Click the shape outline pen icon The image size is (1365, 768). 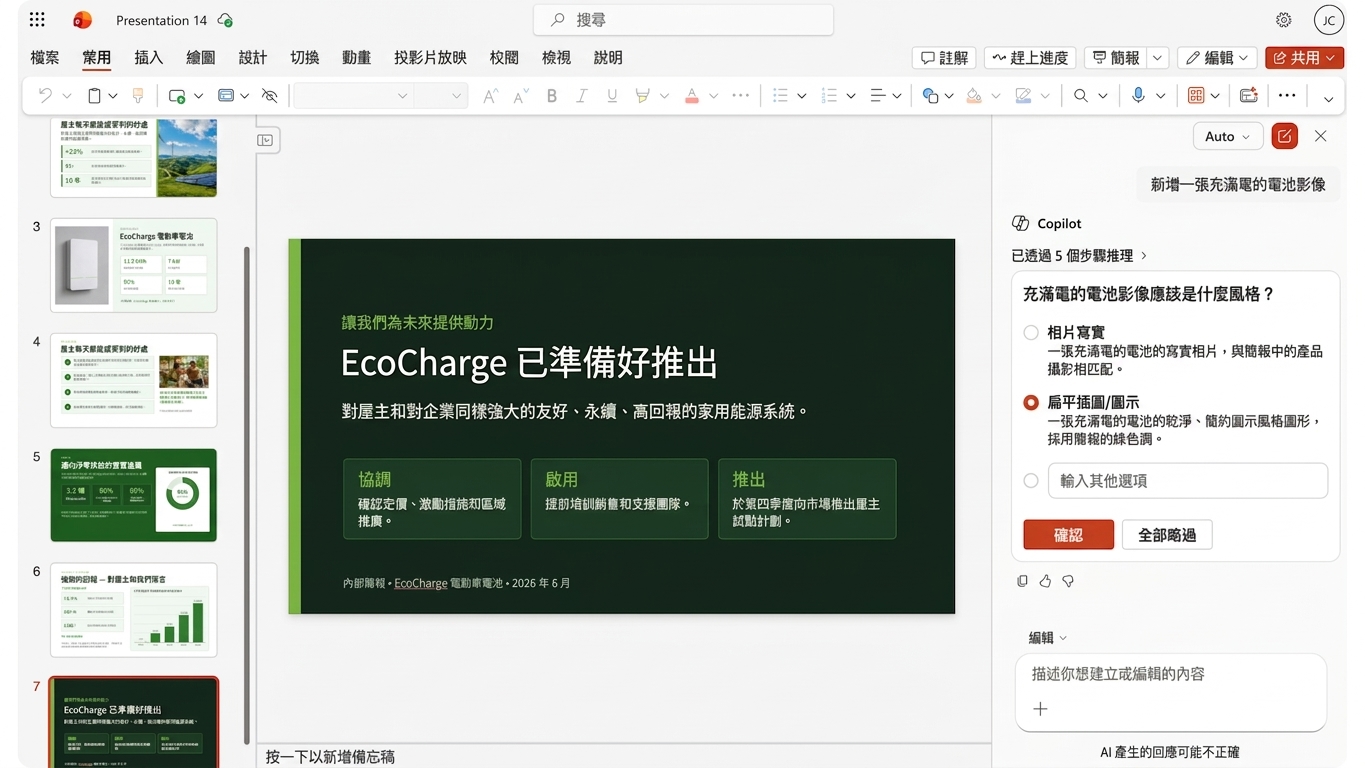[x=1023, y=96]
